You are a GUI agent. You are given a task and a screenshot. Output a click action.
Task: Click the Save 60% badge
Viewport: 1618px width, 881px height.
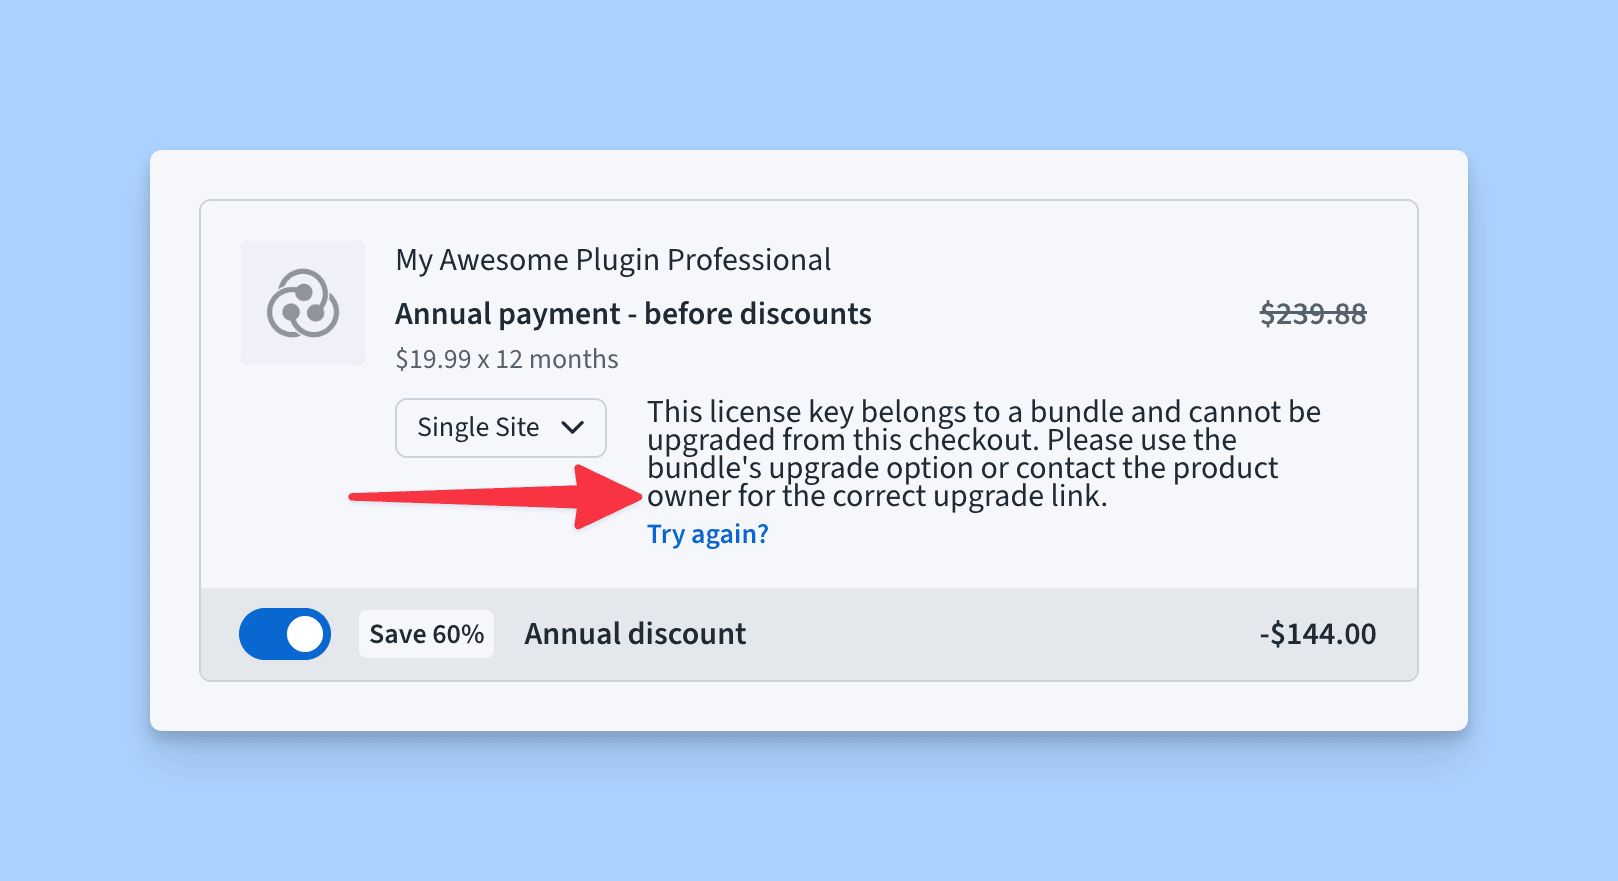click(x=426, y=634)
